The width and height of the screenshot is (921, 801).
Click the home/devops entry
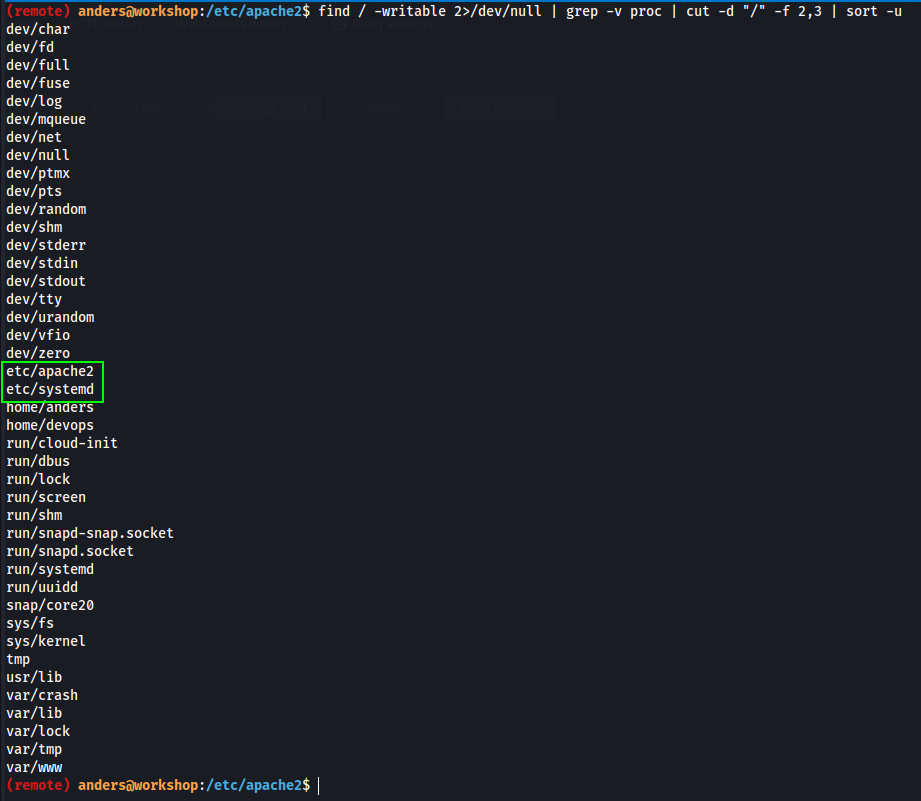(50, 425)
